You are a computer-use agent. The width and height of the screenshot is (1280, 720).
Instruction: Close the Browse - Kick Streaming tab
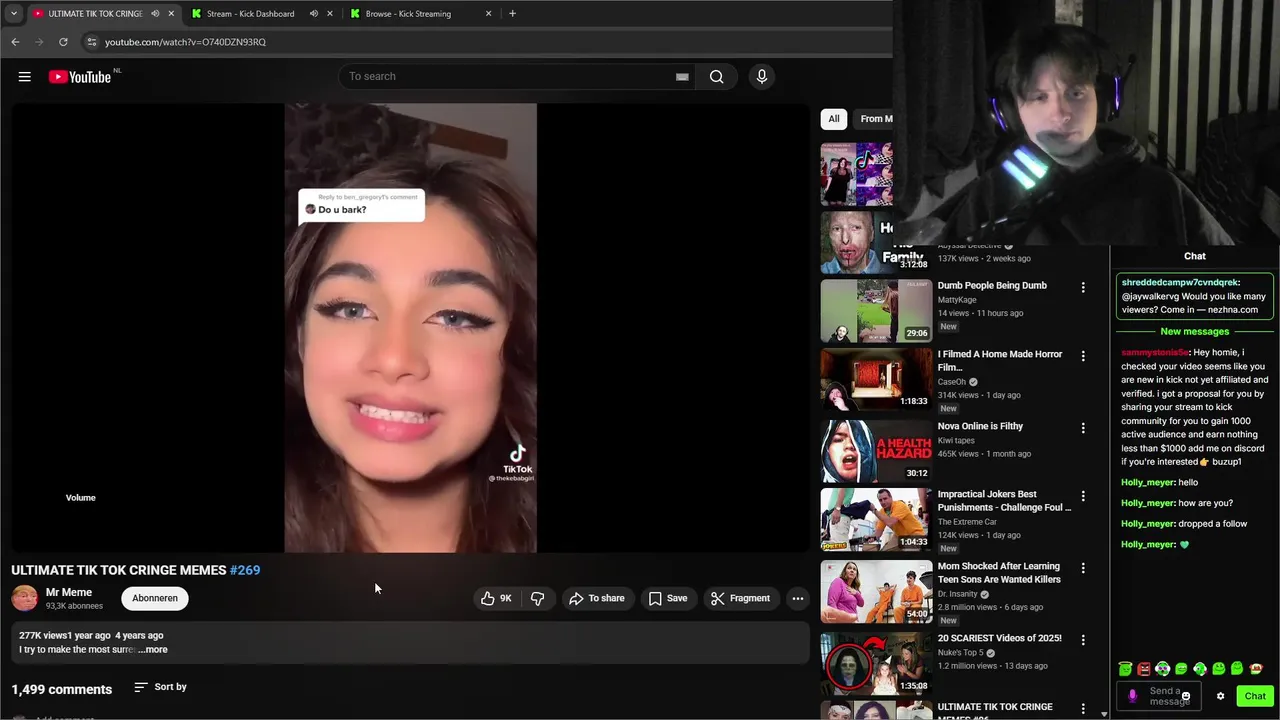click(x=488, y=14)
